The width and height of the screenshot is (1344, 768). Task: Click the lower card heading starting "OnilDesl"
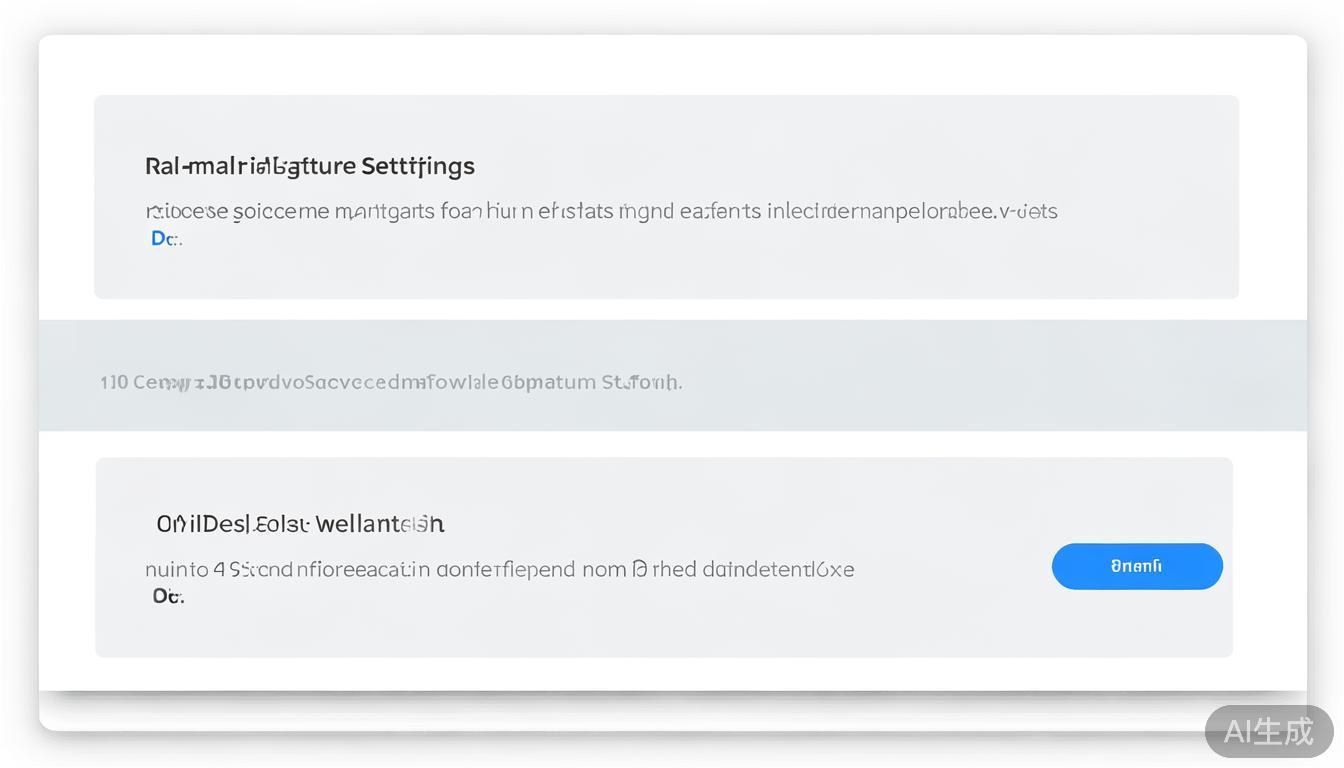(300, 523)
